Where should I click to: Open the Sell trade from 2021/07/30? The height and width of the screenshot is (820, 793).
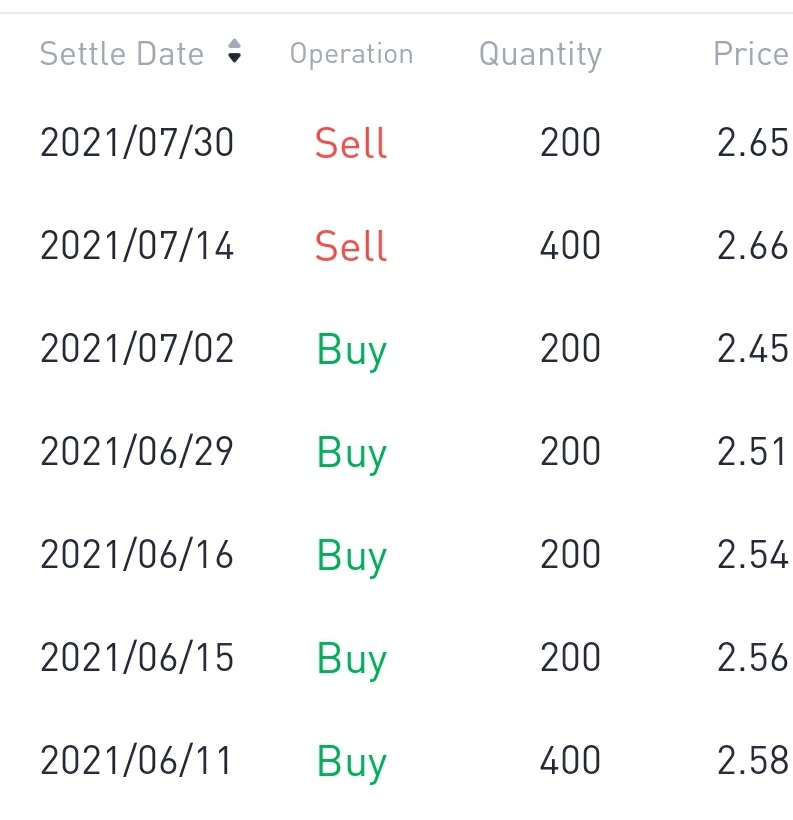point(350,143)
